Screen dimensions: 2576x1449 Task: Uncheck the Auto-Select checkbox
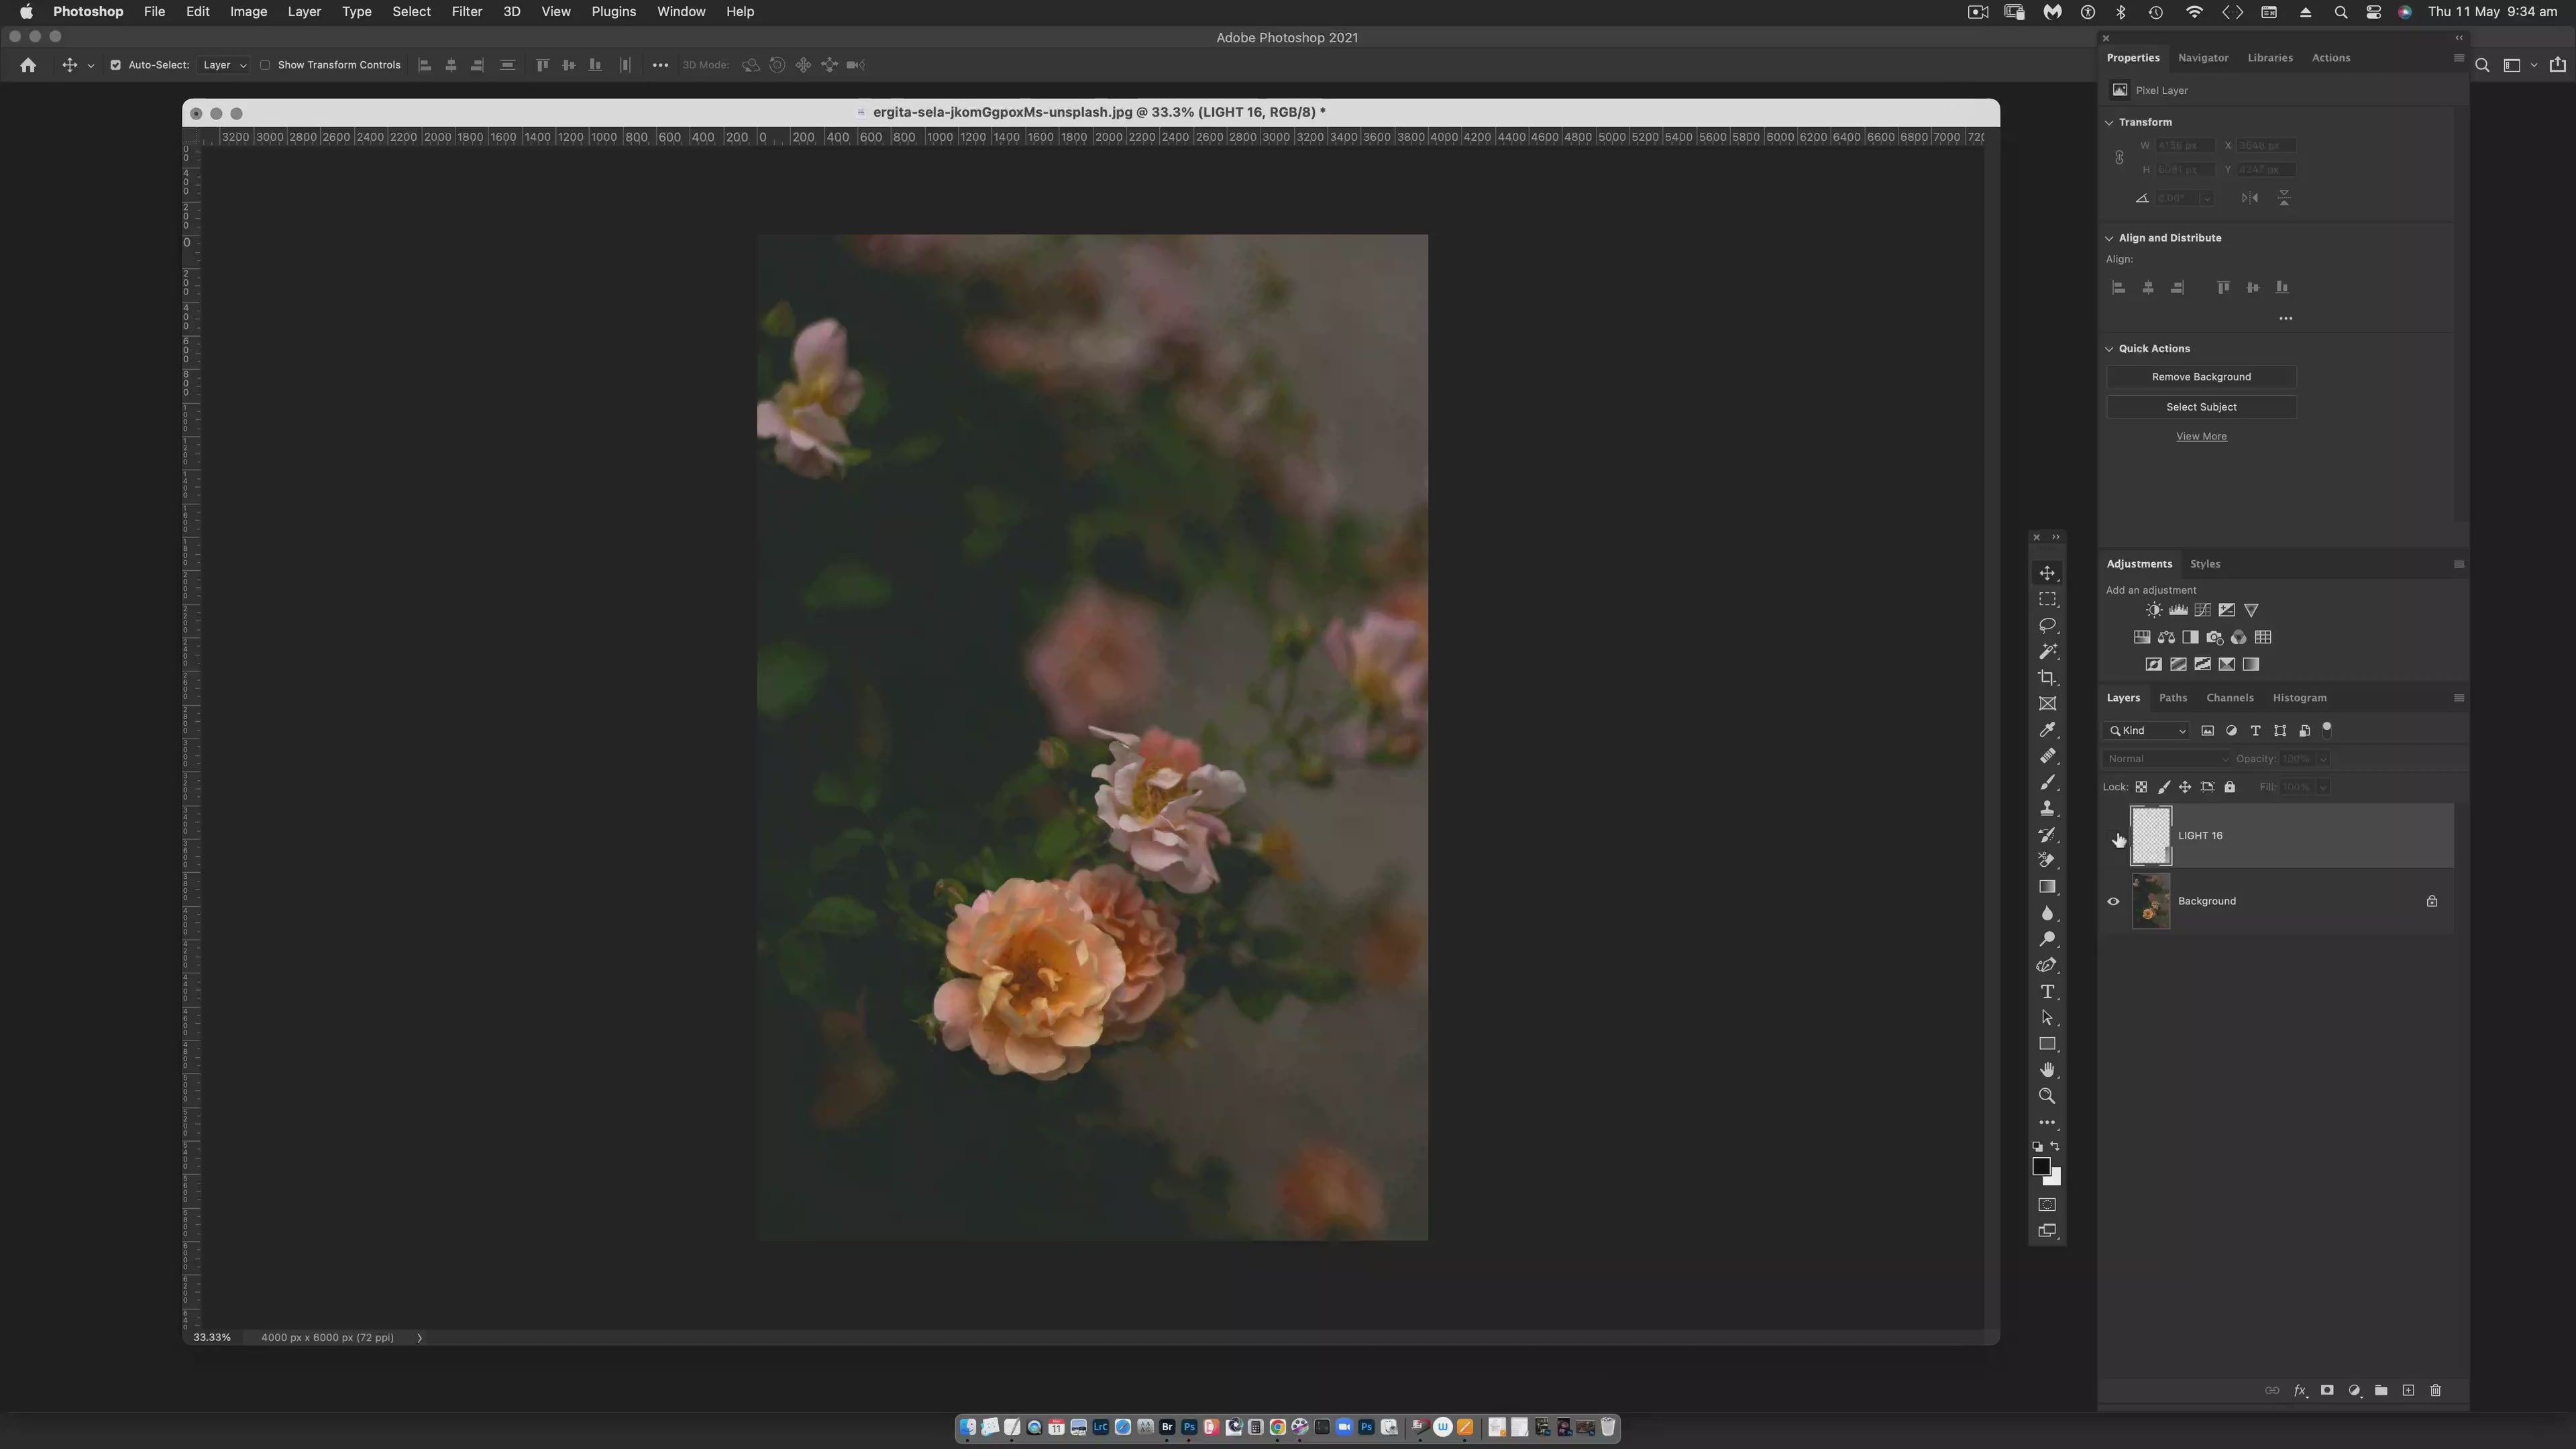coord(115,65)
